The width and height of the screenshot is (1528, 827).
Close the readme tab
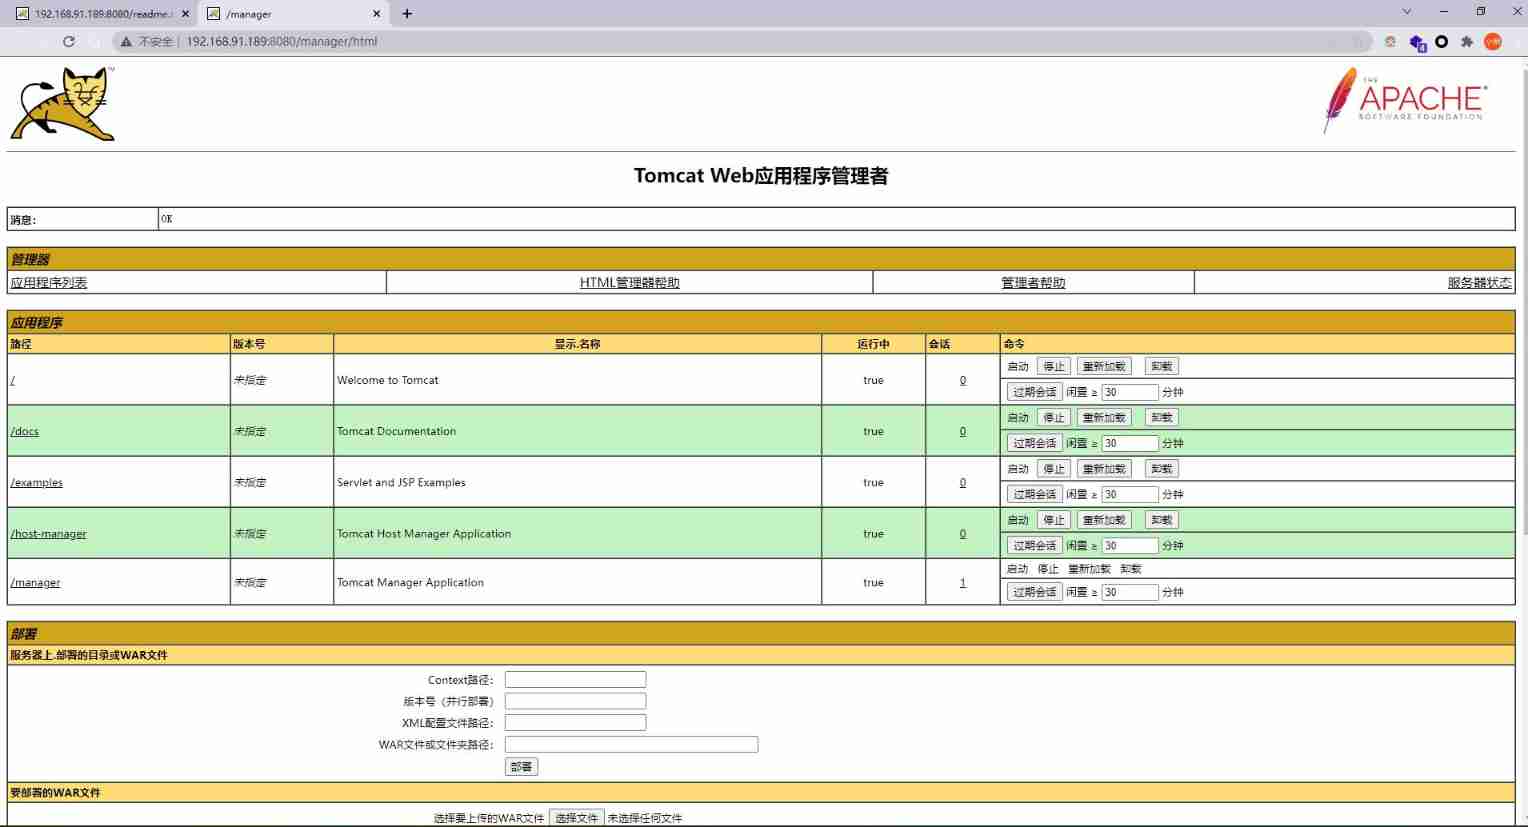coord(185,14)
